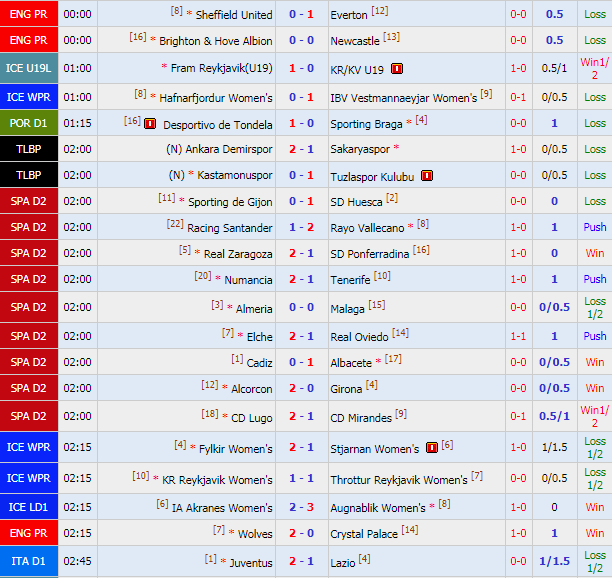Screen dimensions: 612x578
Task: Select ITA D1 league badge
Action: pyautogui.click(x=29, y=561)
